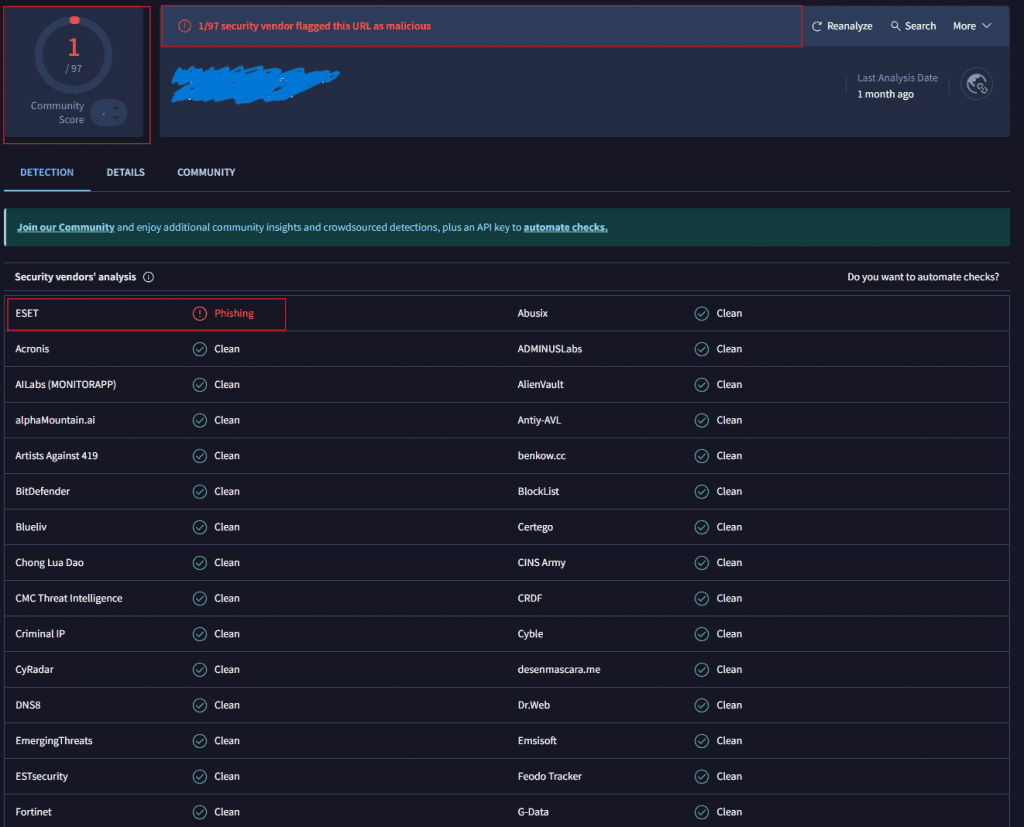Click the Clean check icon for BlockList
The width and height of the screenshot is (1024, 827).
point(702,491)
